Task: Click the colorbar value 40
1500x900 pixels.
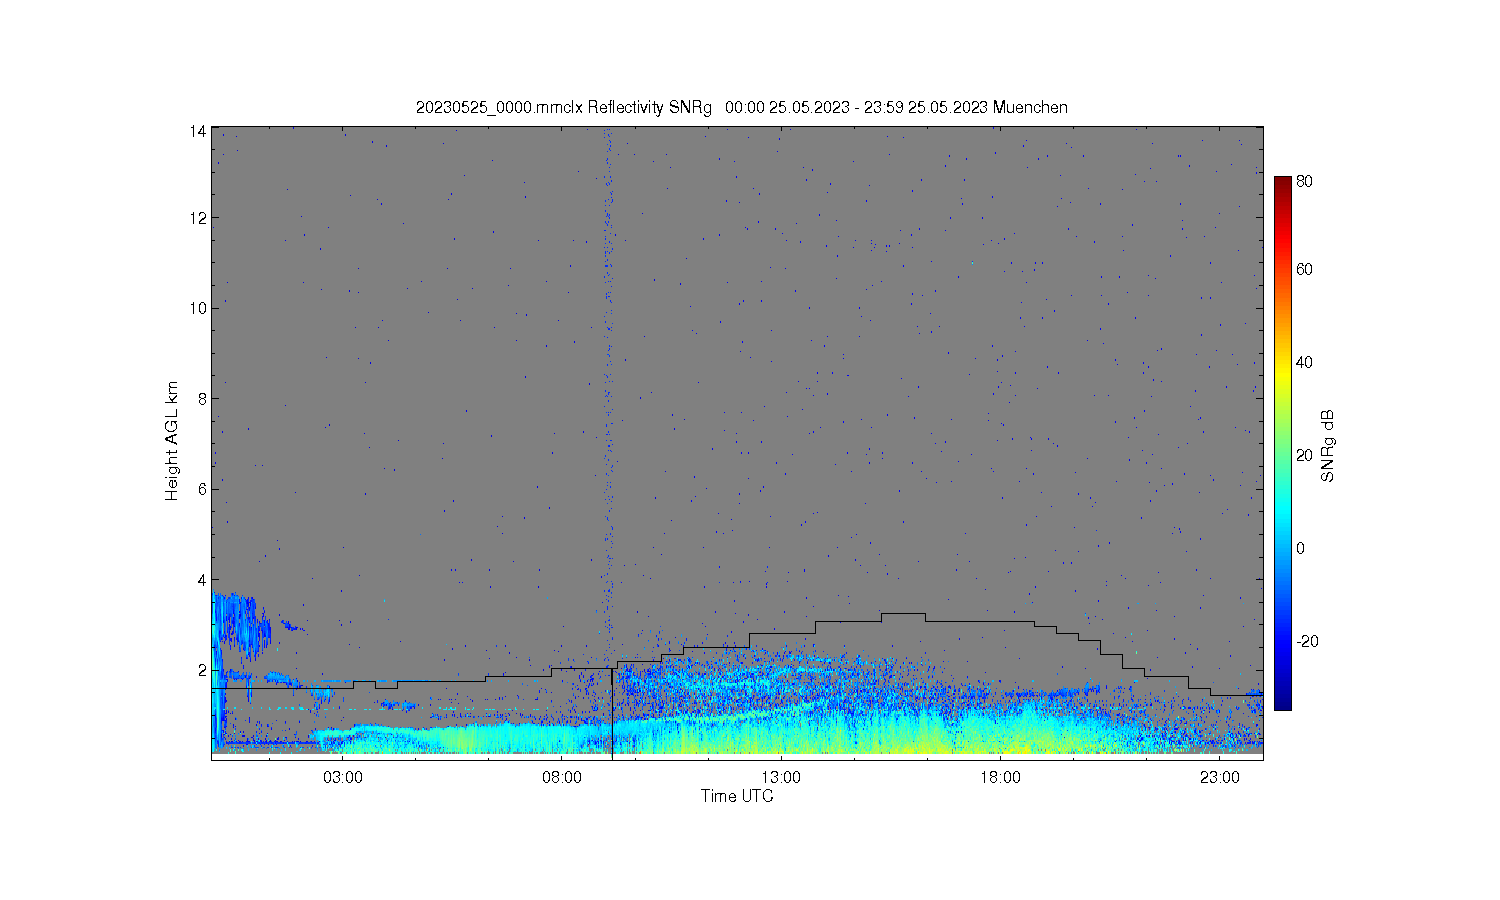Action: click(x=1304, y=362)
